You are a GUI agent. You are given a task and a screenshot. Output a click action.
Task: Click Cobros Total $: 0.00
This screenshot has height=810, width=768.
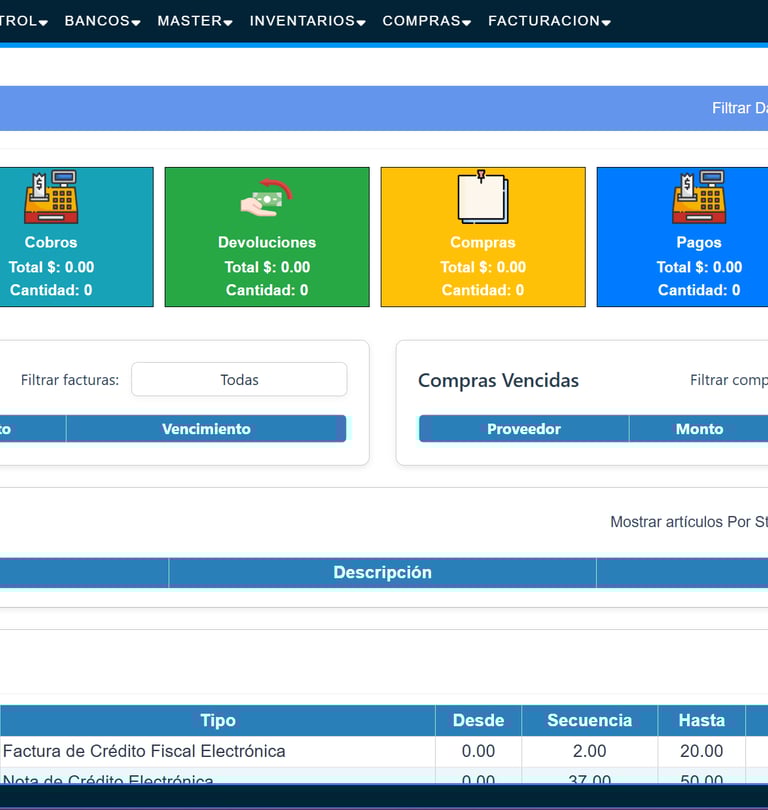pos(51,267)
